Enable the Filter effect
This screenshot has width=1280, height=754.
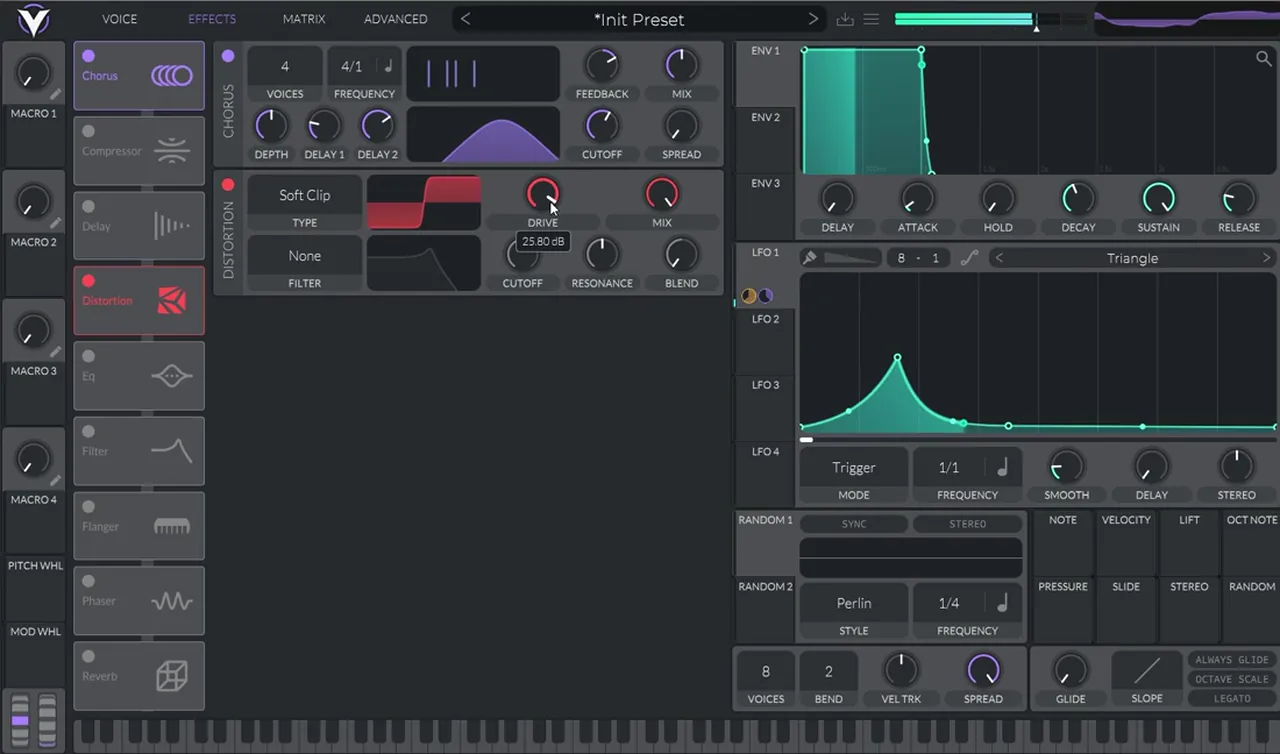coord(88,431)
